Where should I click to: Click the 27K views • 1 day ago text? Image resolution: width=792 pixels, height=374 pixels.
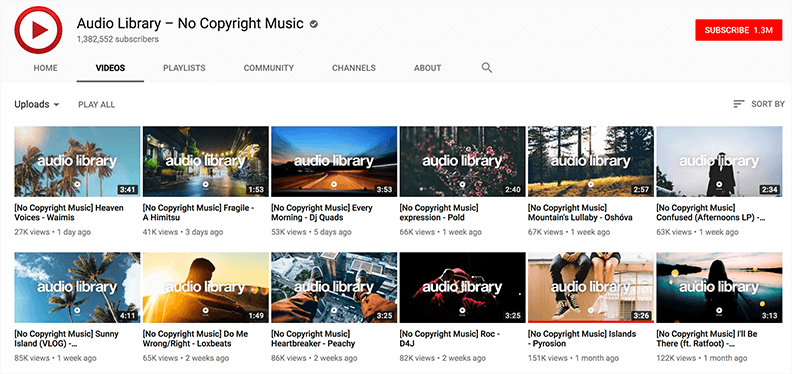coord(53,232)
